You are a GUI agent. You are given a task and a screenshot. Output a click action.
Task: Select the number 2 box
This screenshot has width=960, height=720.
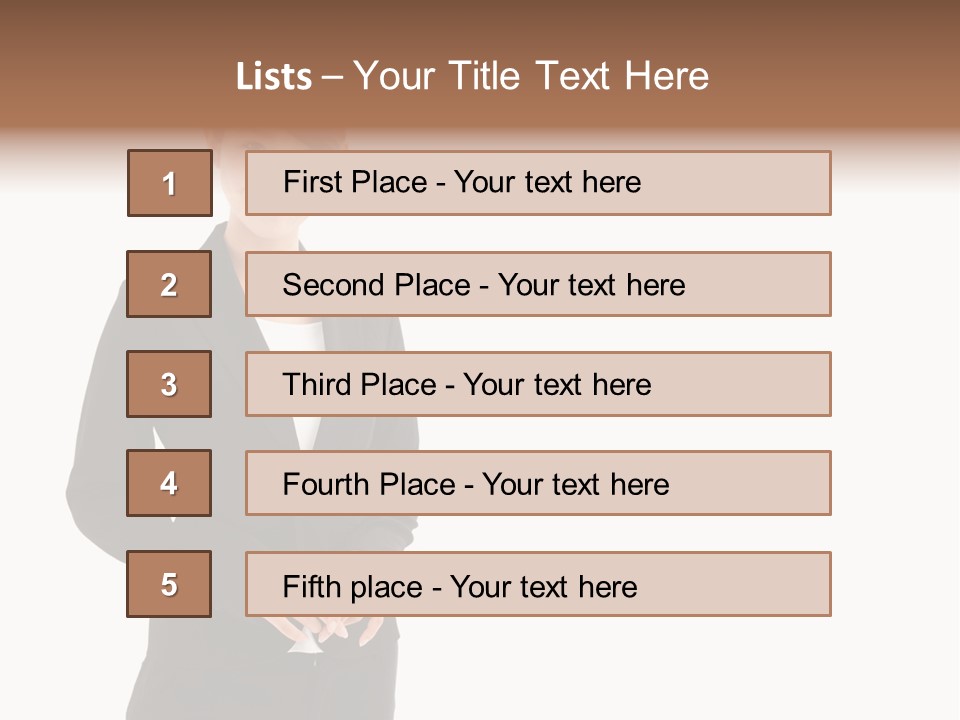[169, 284]
